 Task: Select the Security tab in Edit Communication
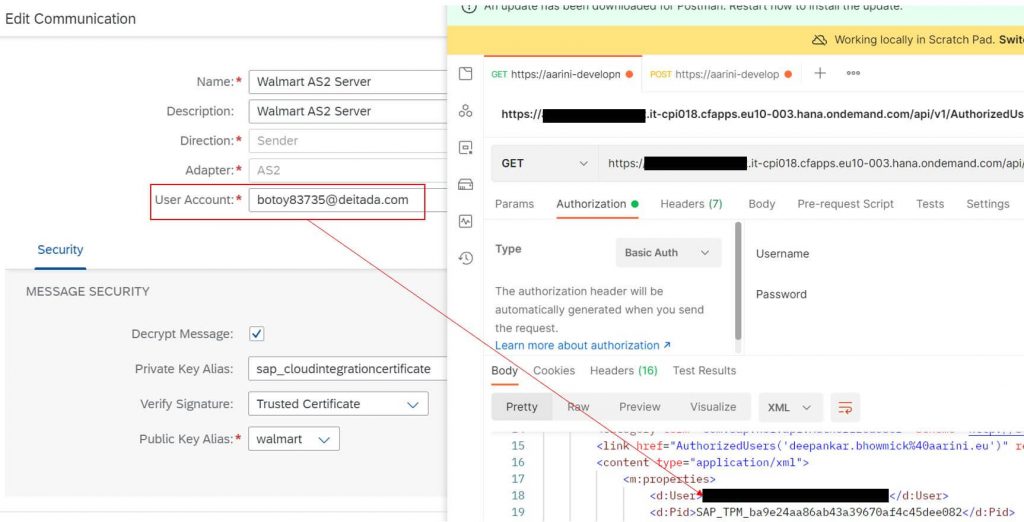[60, 250]
